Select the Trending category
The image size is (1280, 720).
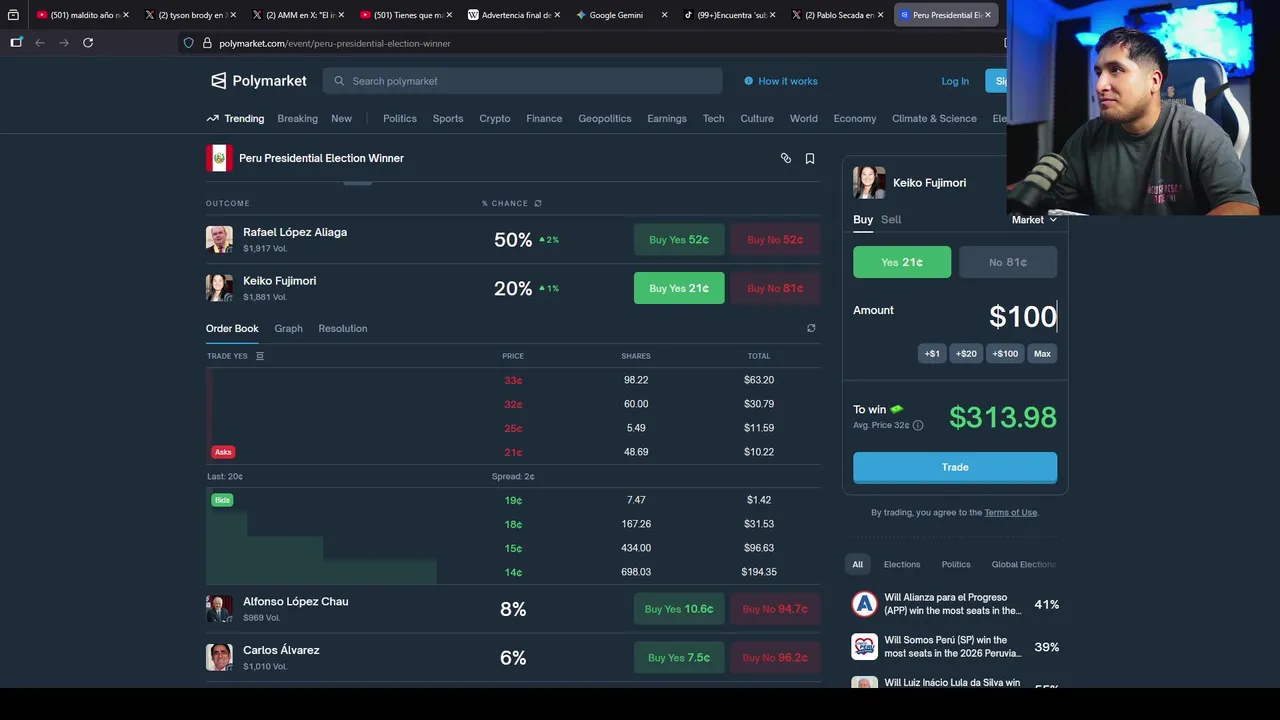click(236, 118)
